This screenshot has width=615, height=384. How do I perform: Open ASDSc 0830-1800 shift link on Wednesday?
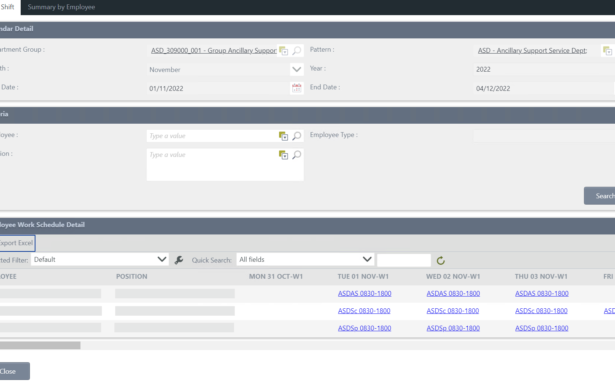(x=453, y=311)
